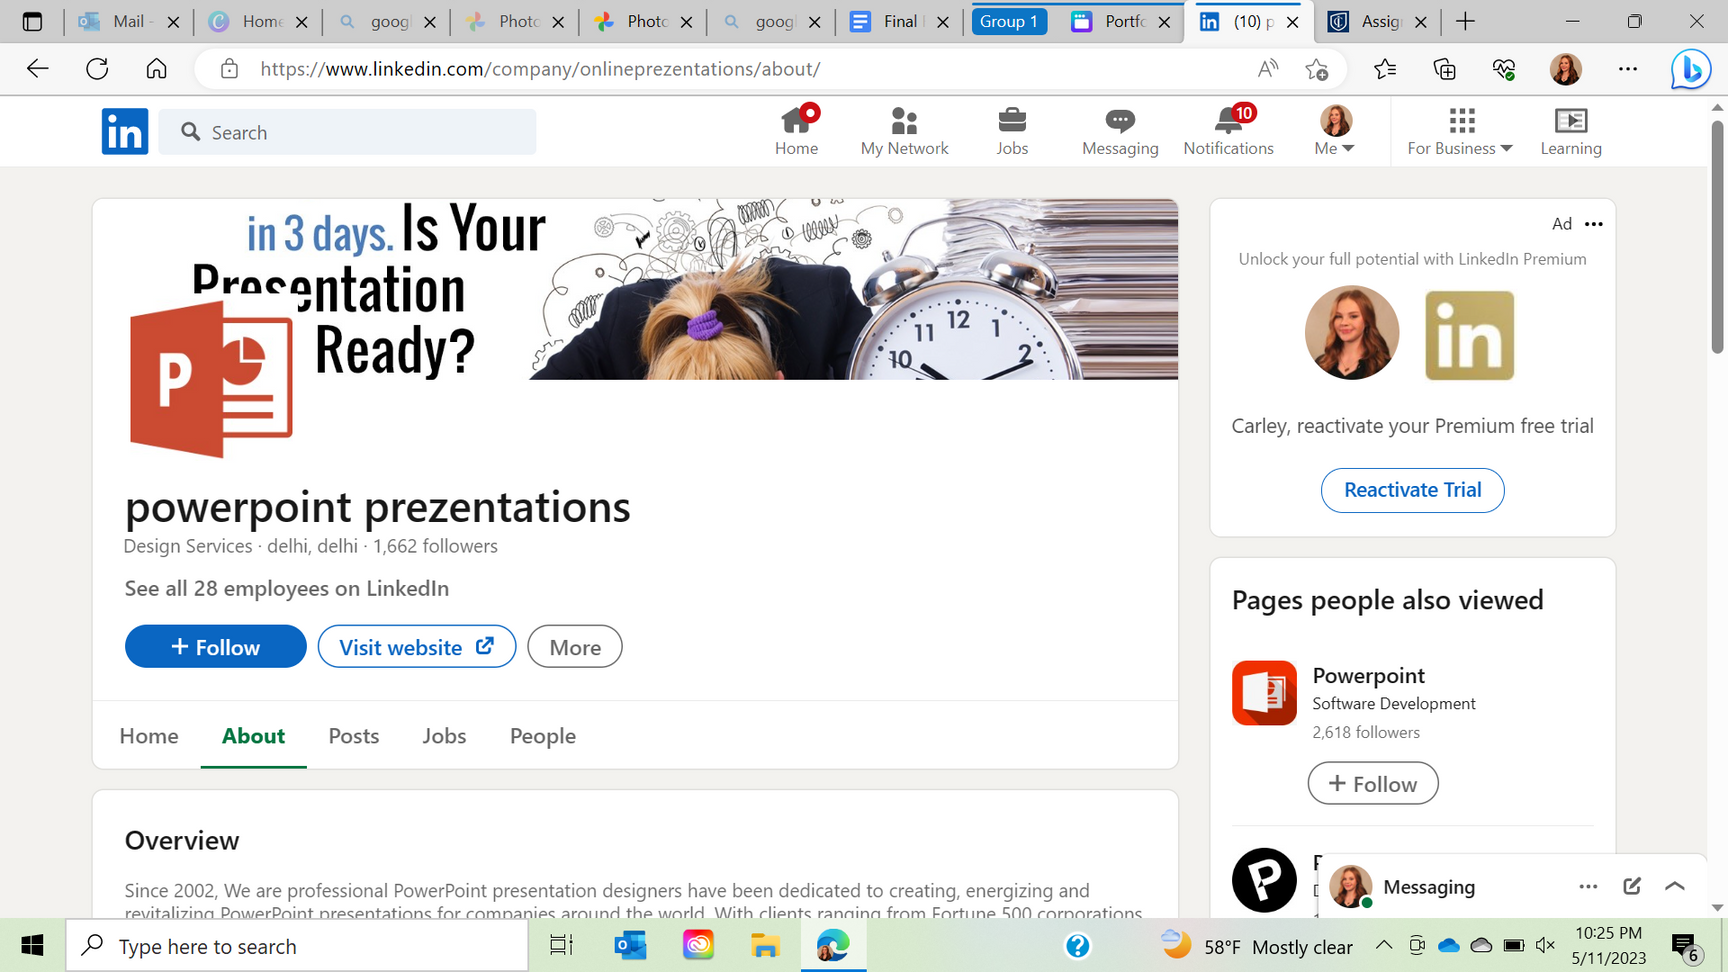Viewport: 1728px width, 972px height.
Task: Open Messaging from the top nav
Action: [1120, 131]
